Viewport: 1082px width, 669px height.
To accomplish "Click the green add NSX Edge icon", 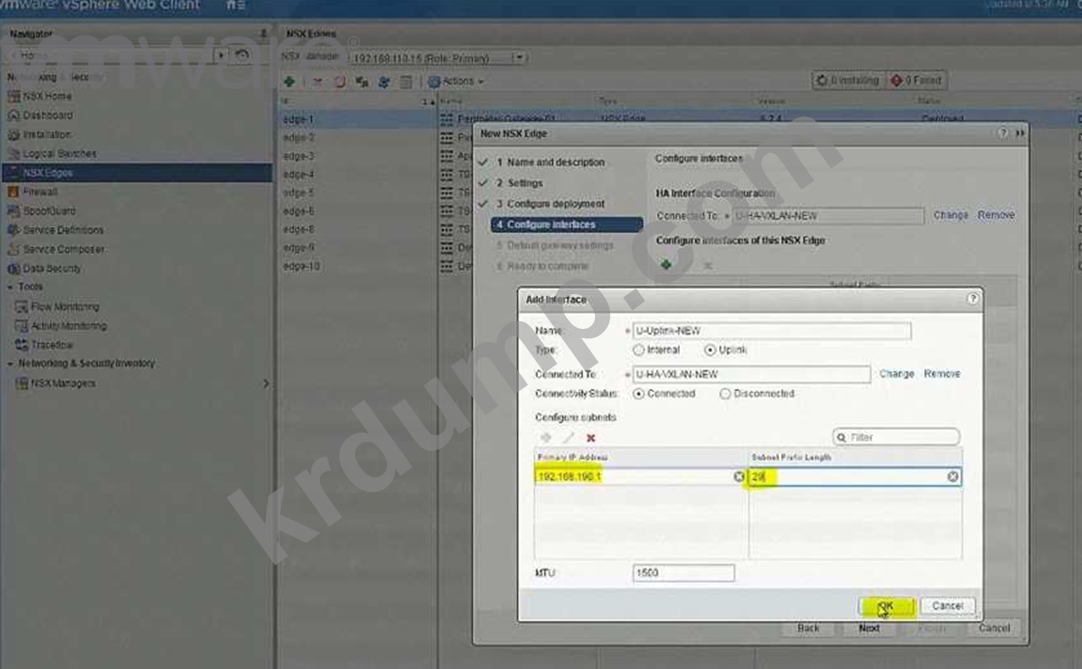I will point(289,81).
